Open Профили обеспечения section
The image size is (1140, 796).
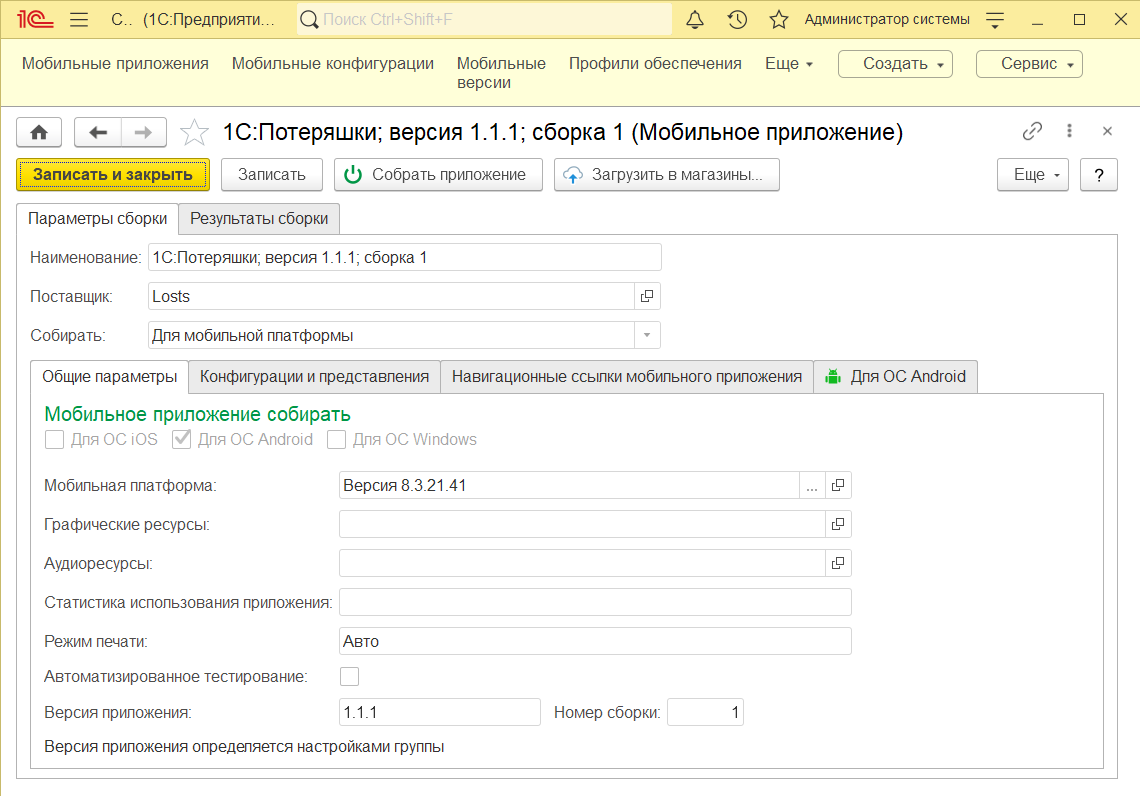[655, 64]
